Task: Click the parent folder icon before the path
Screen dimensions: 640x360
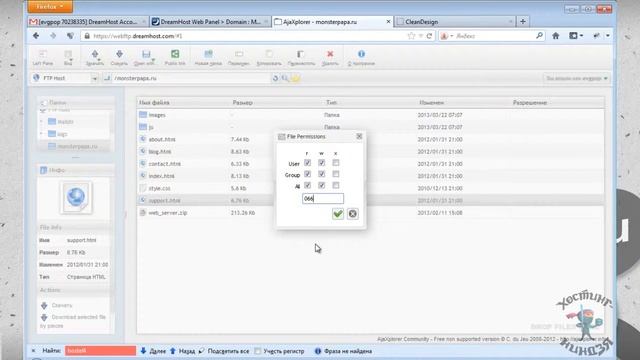Action: 107,78
